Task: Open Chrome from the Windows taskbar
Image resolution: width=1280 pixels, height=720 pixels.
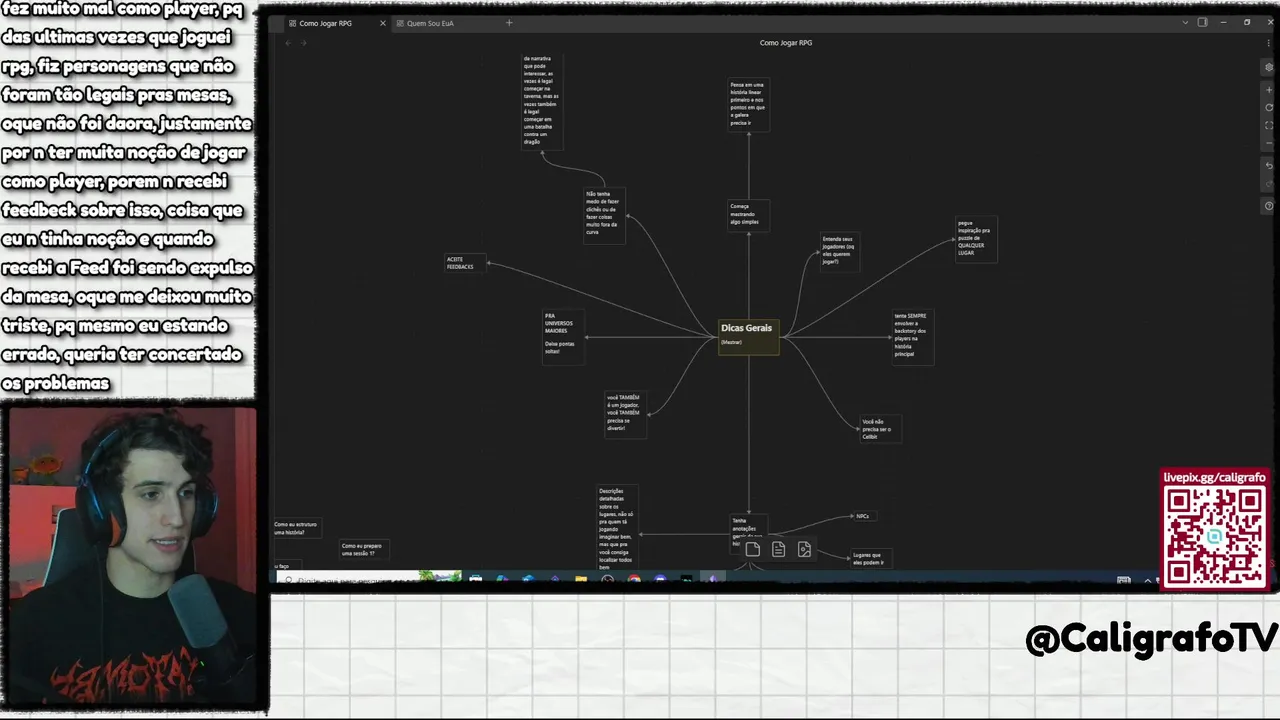Action: point(633,579)
